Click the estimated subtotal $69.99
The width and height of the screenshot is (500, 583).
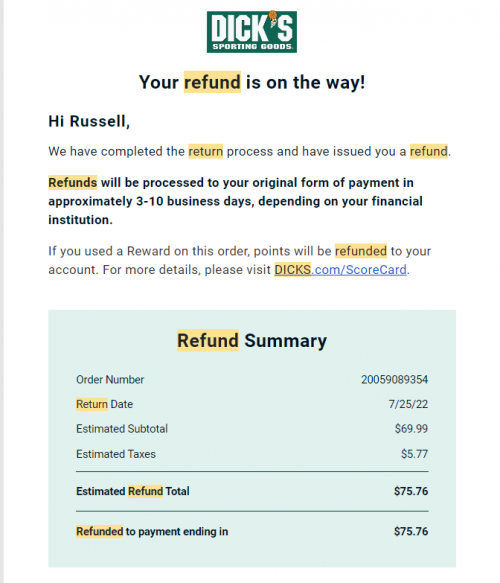coord(411,429)
